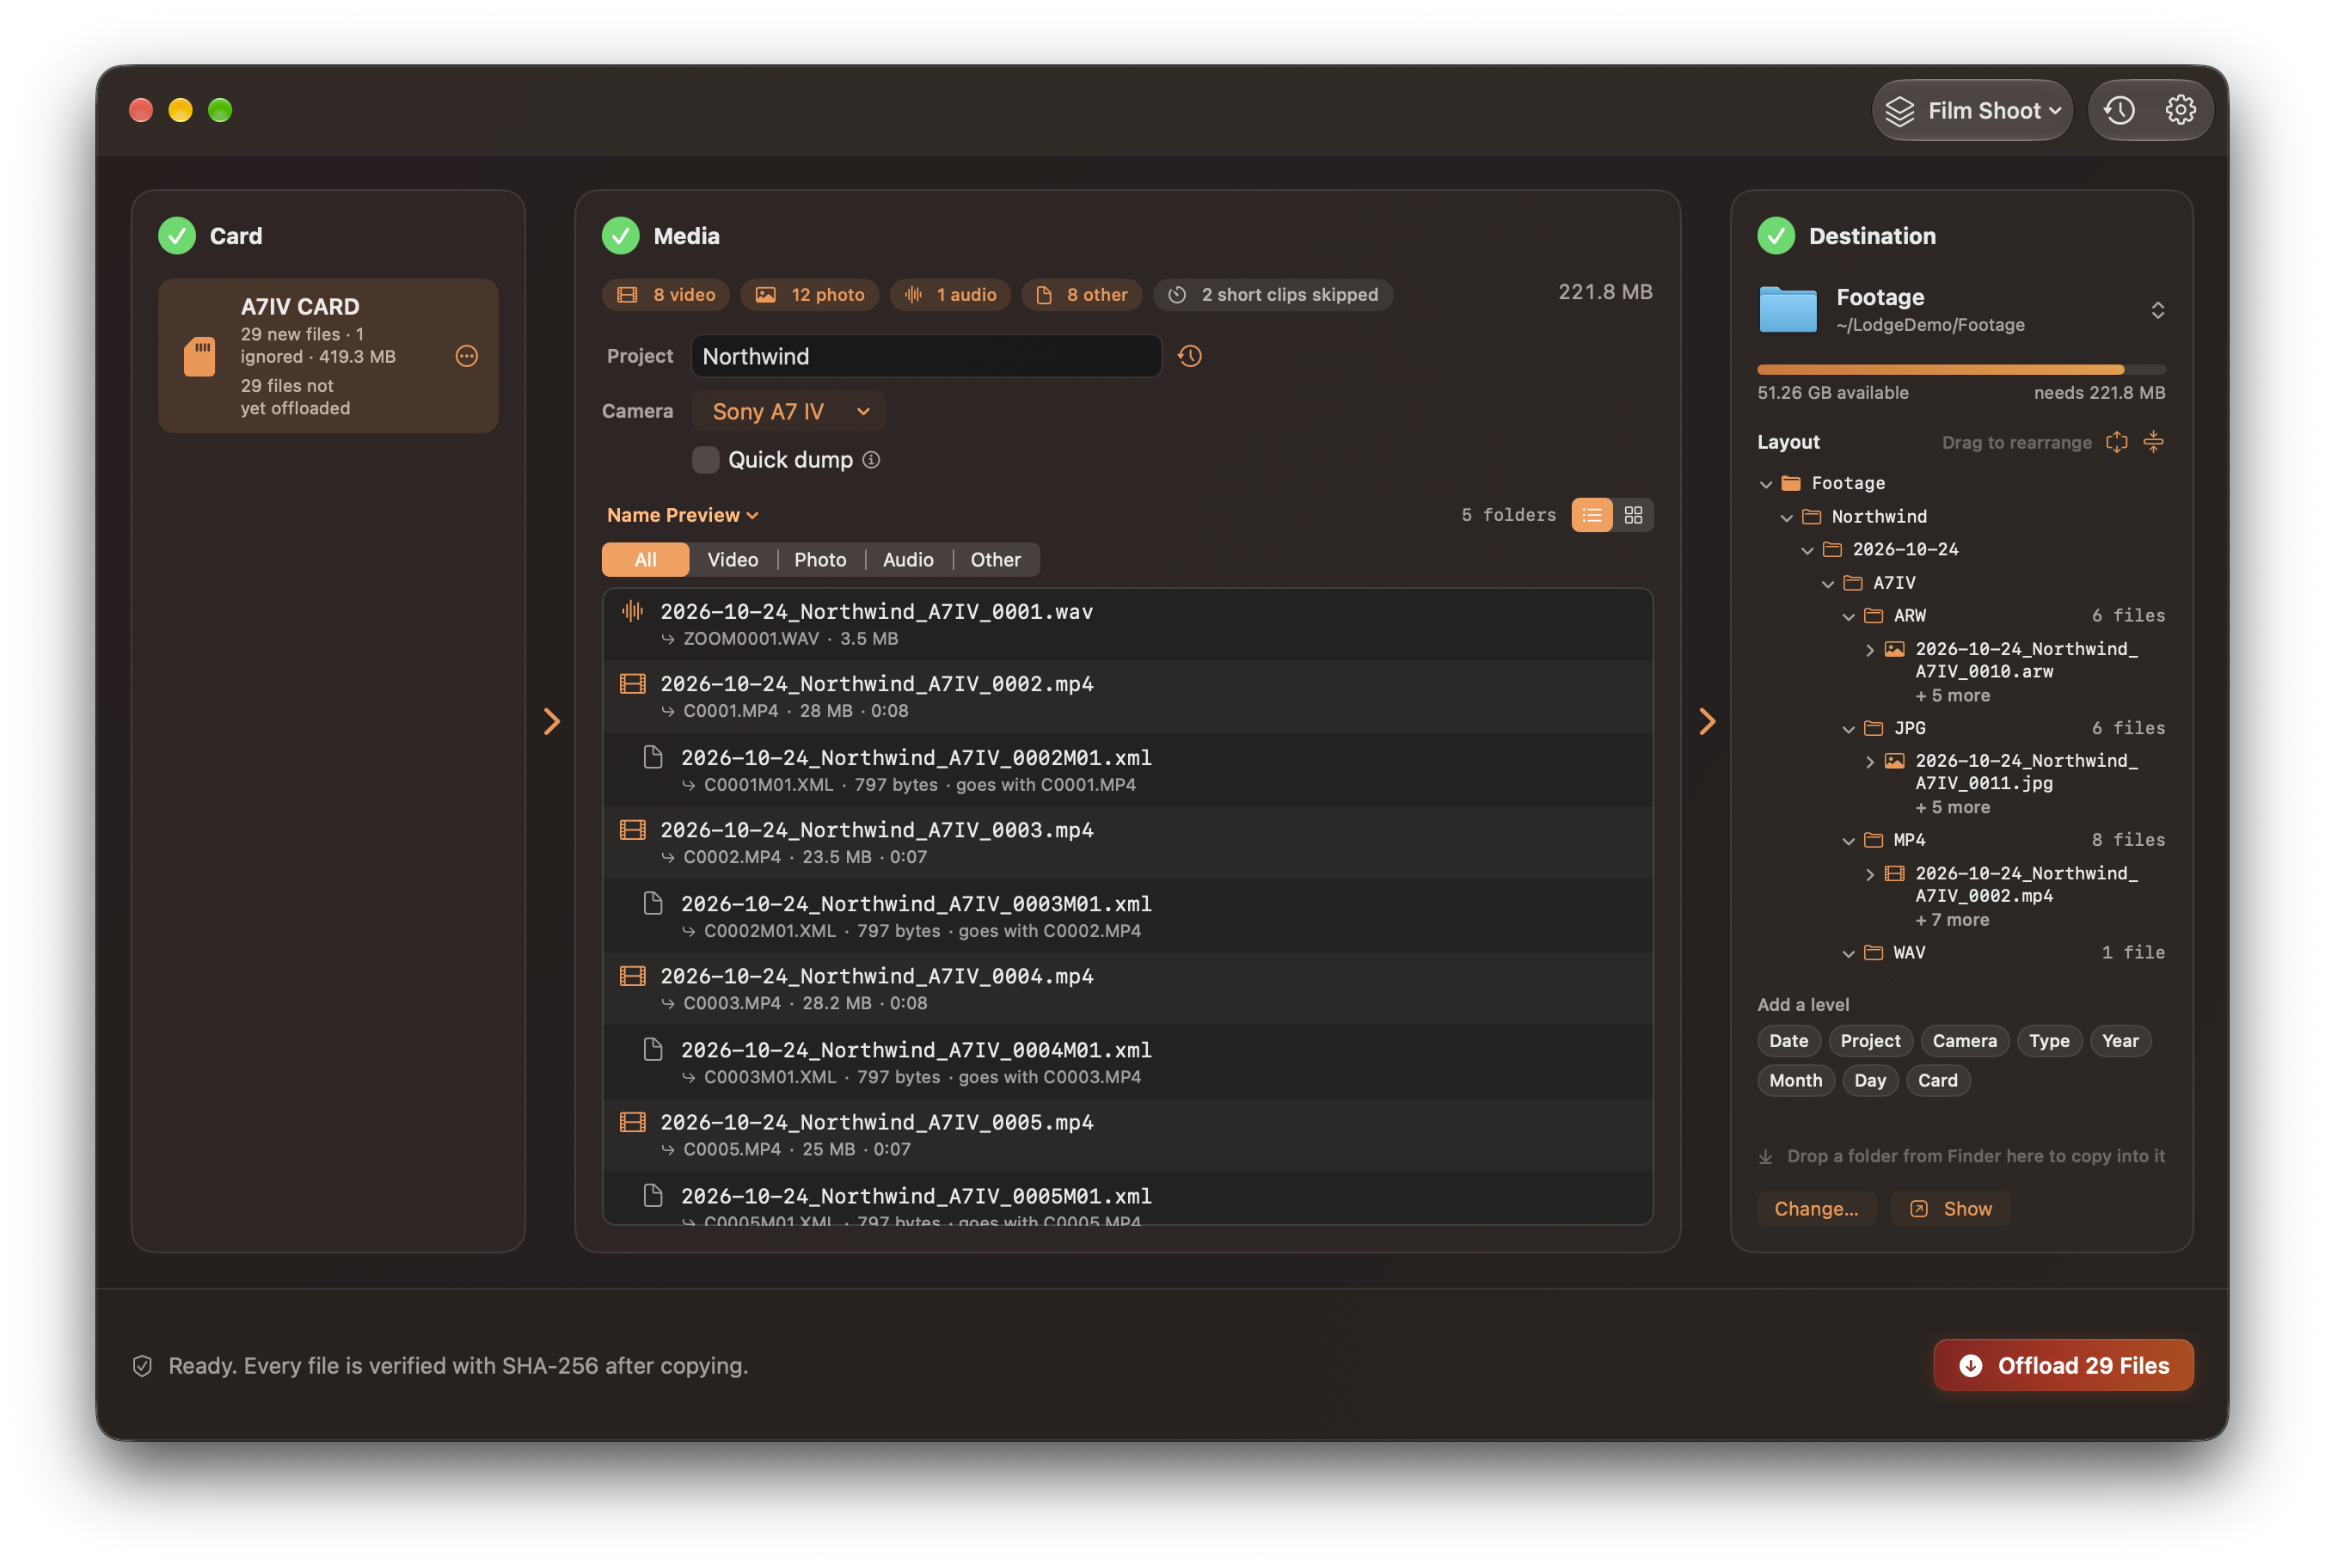Click the Quick dump info icon
The width and height of the screenshot is (2325, 1568).
871,460
